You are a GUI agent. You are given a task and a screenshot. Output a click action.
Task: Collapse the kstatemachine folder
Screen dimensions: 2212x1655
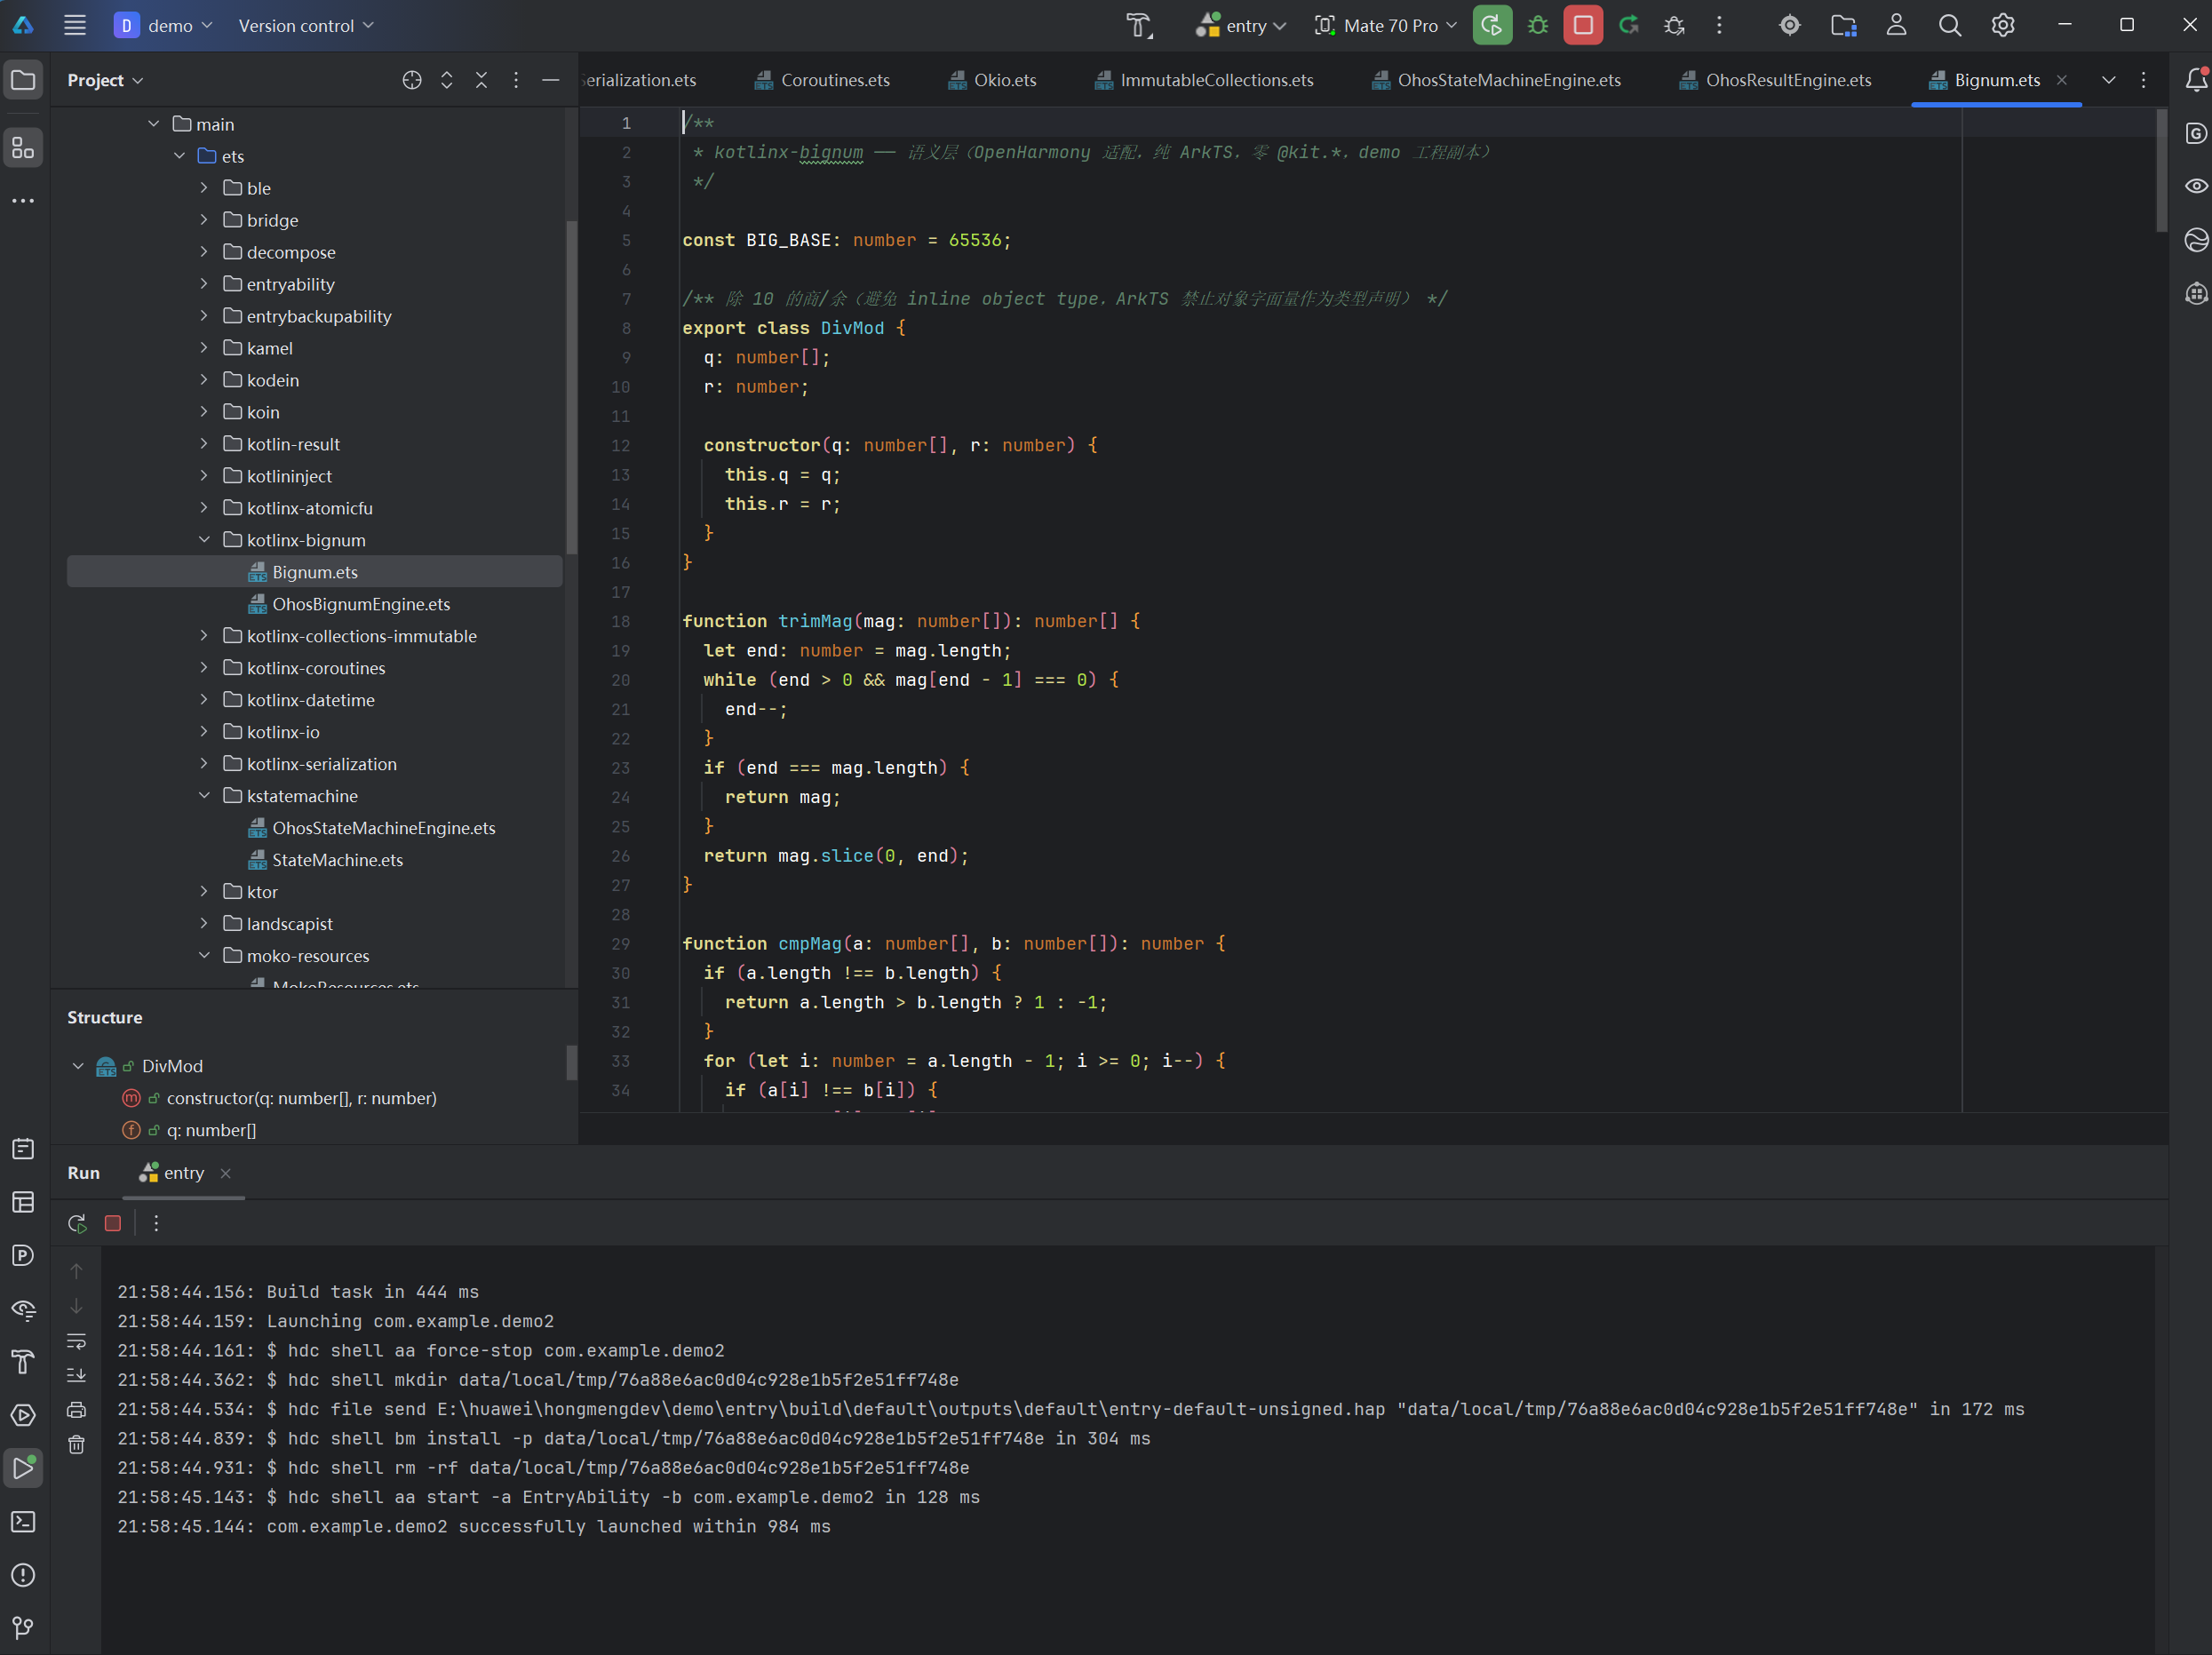click(204, 796)
